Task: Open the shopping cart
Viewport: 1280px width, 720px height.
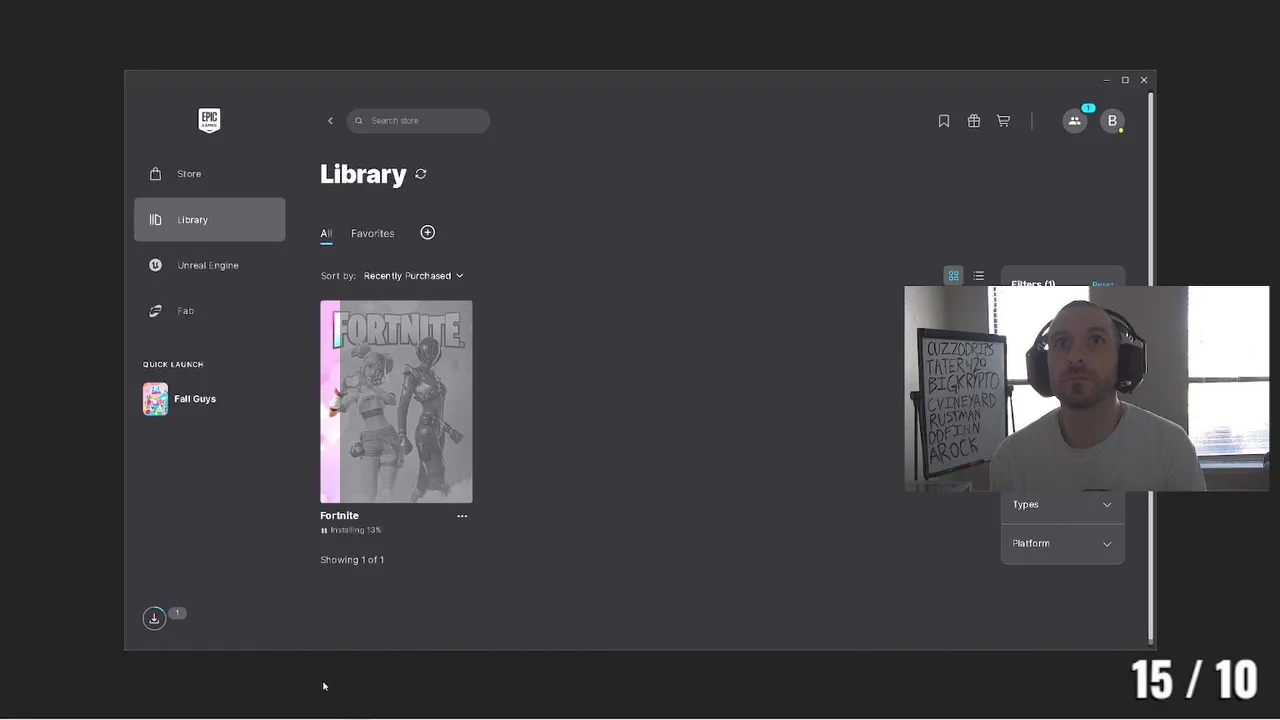Action: point(1003,121)
